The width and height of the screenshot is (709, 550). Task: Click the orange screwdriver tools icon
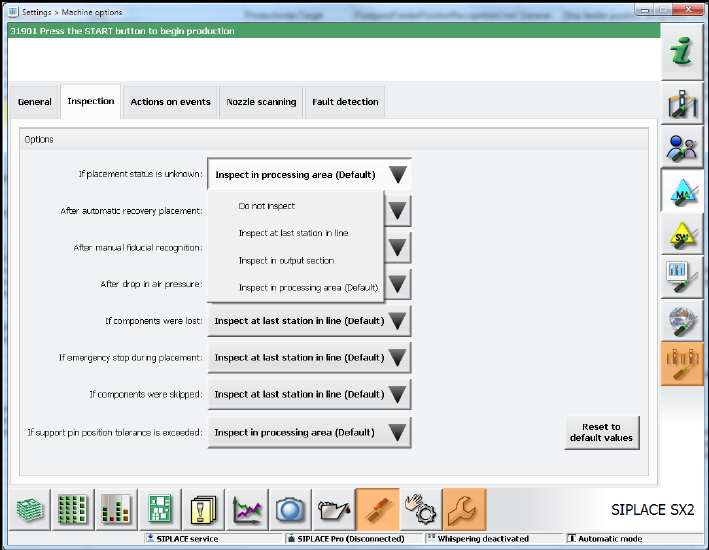[x=377, y=509]
